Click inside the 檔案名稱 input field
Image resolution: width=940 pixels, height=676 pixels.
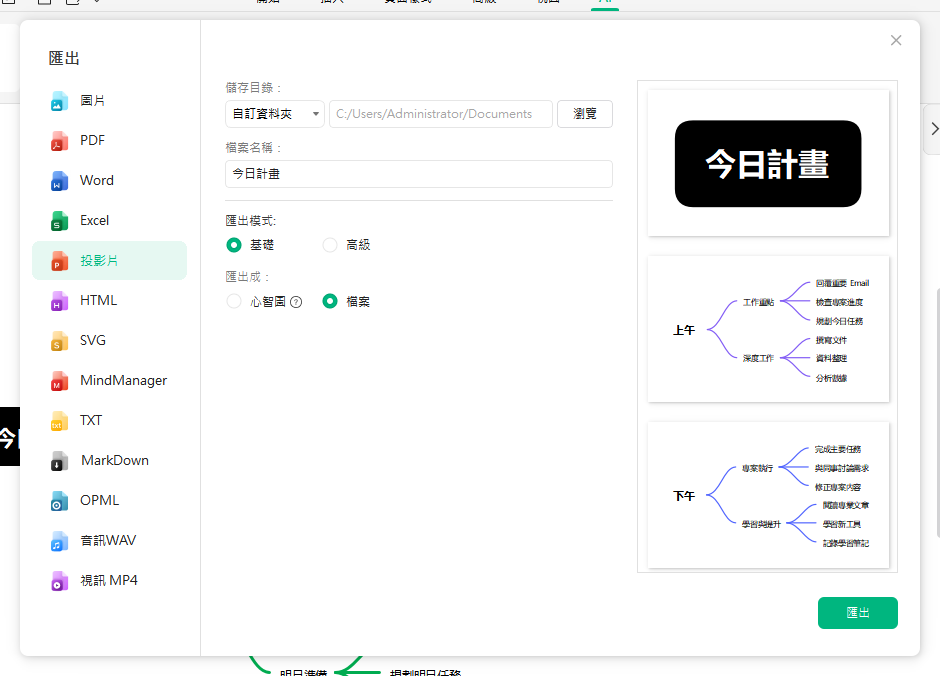coord(417,173)
